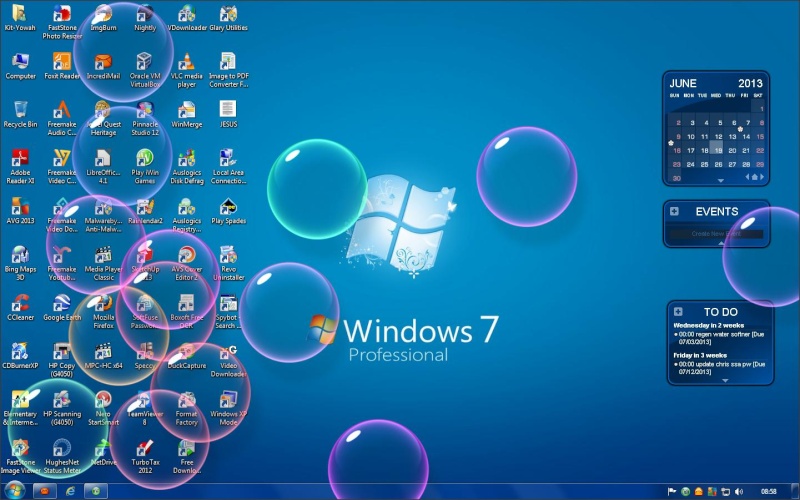Open the Windows Start menu orb
This screenshot has width=800, height=500.
point(14,491)
